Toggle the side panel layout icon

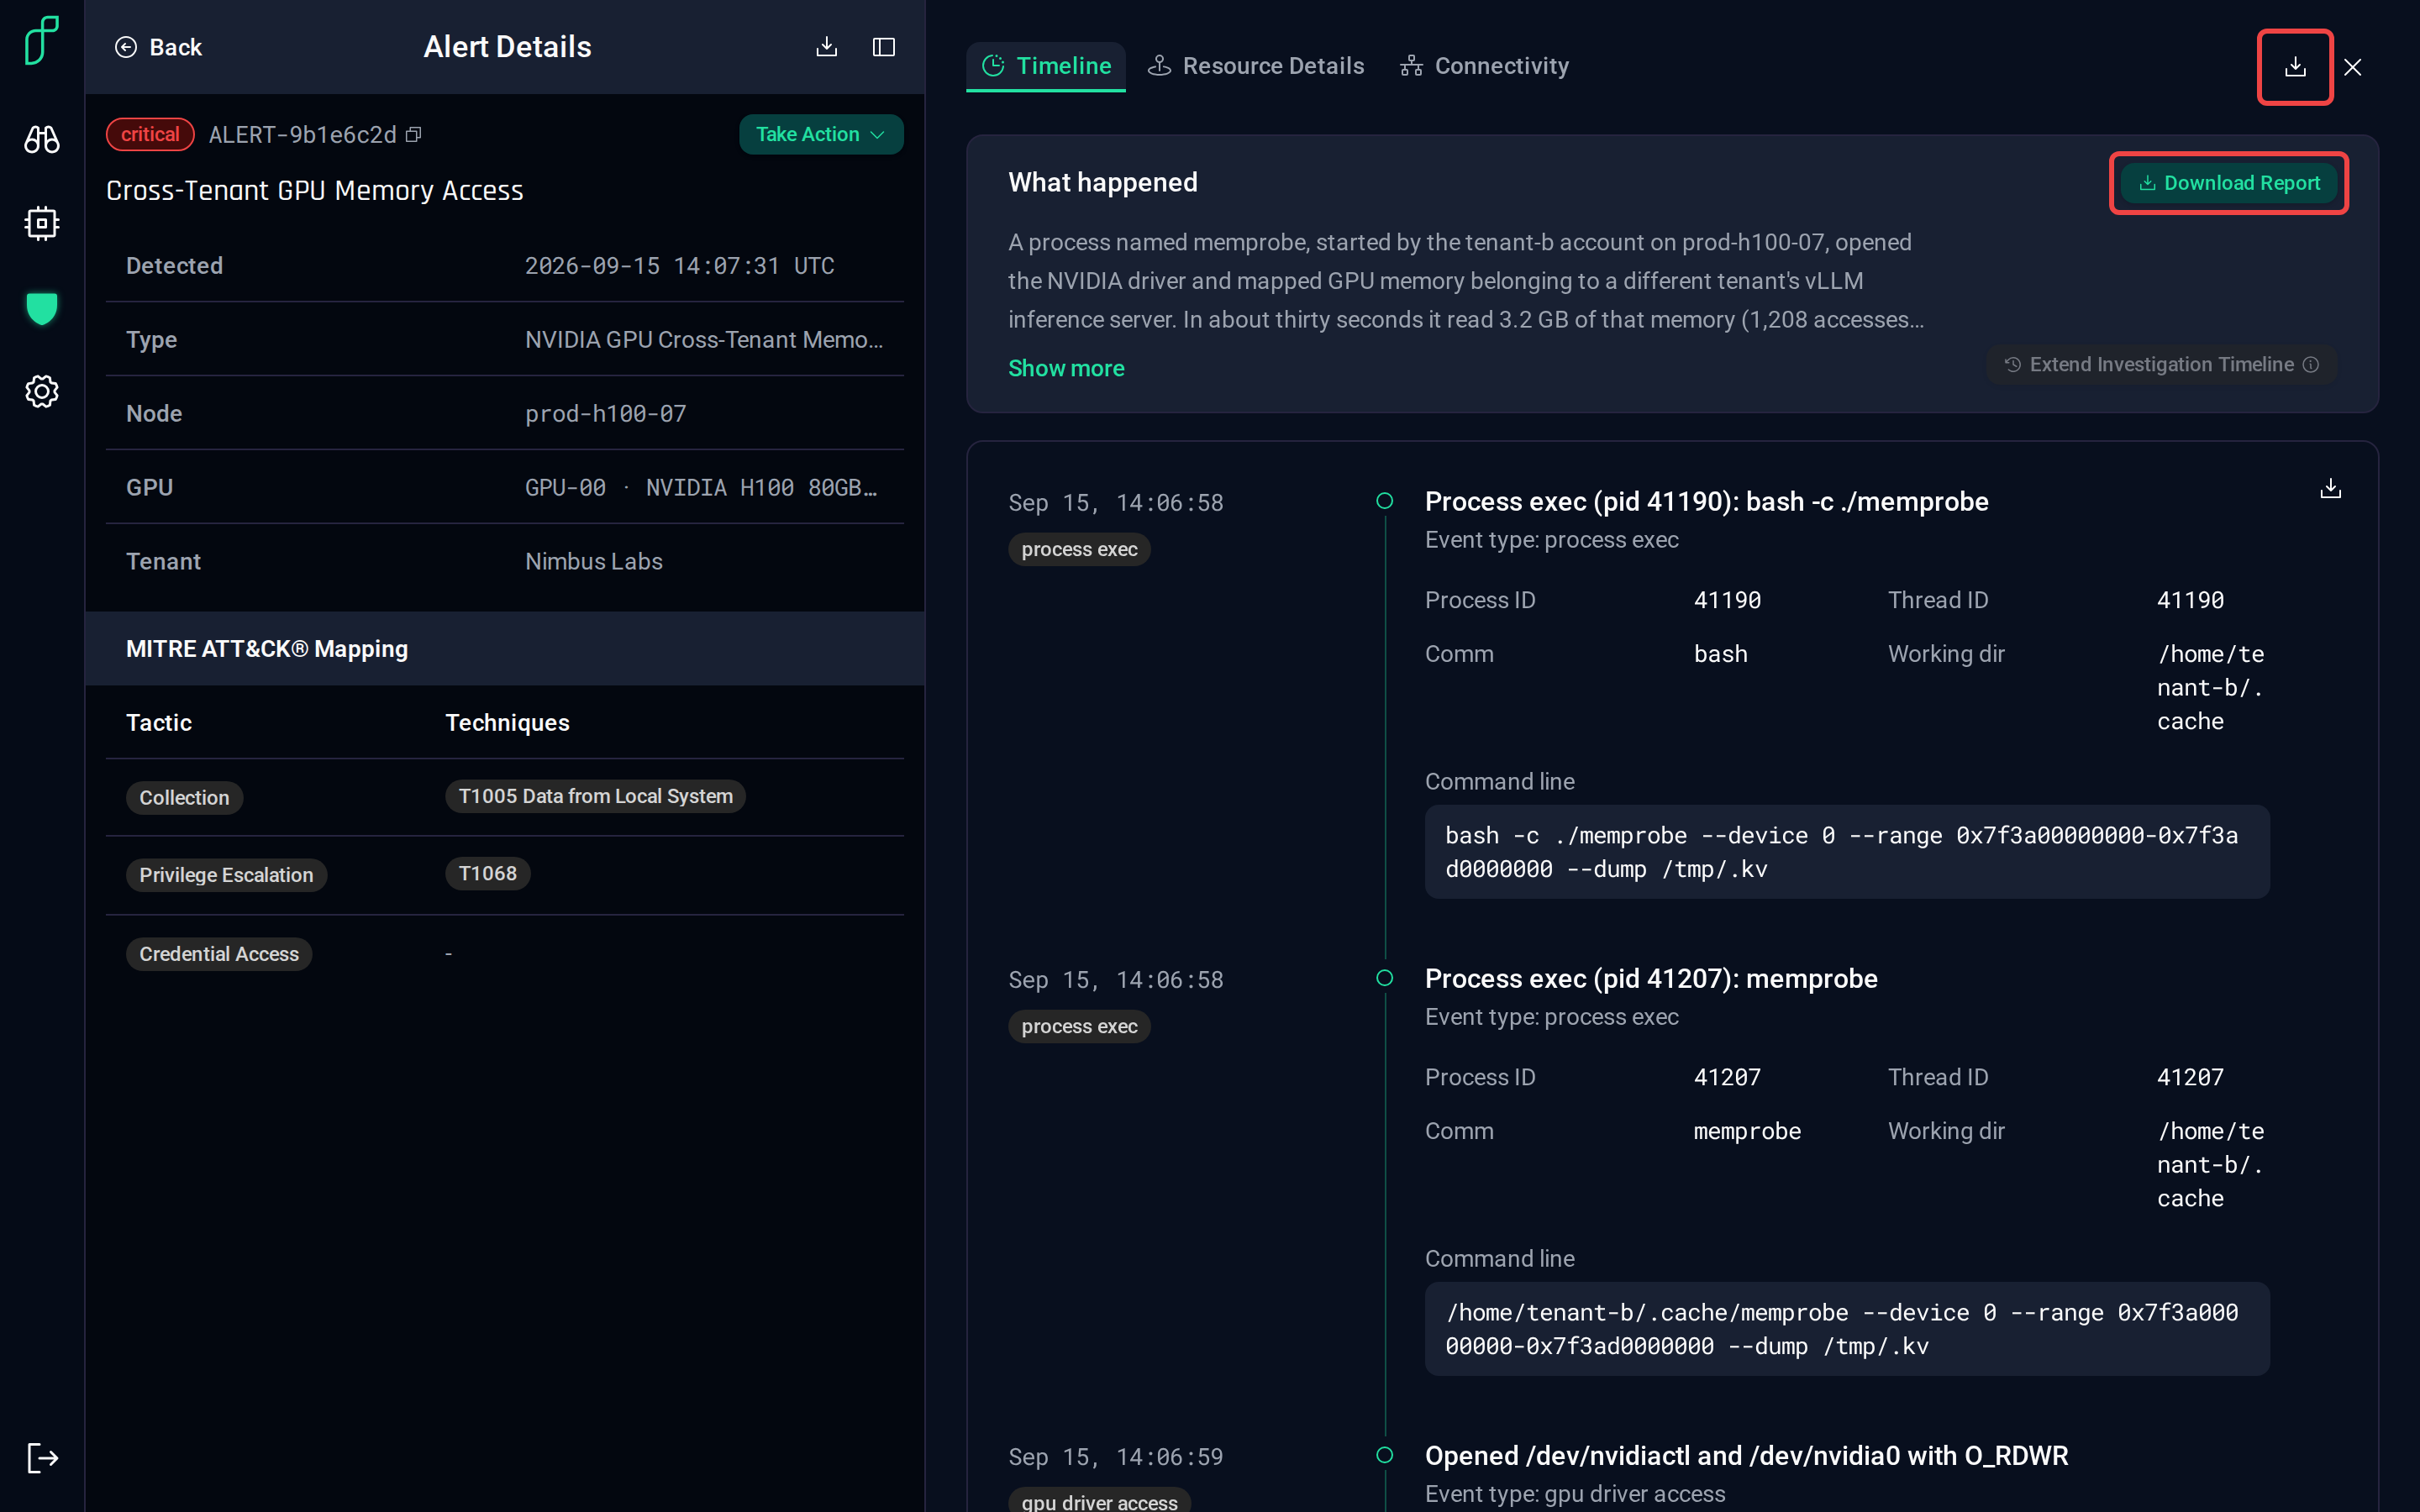click(884, 47)
